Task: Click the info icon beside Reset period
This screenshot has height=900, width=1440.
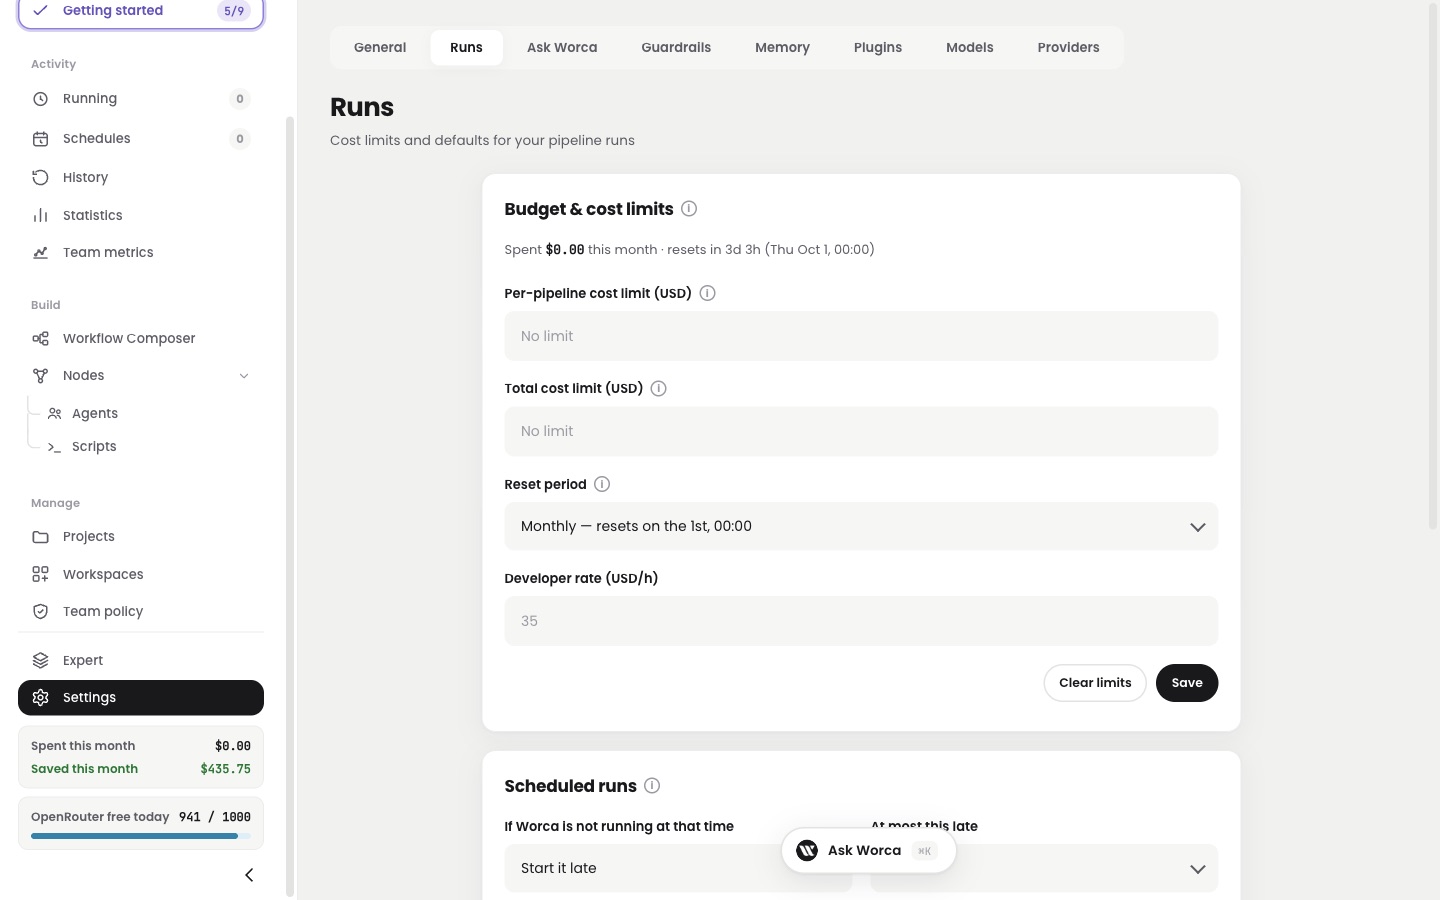Action: [x=602, y=484]
